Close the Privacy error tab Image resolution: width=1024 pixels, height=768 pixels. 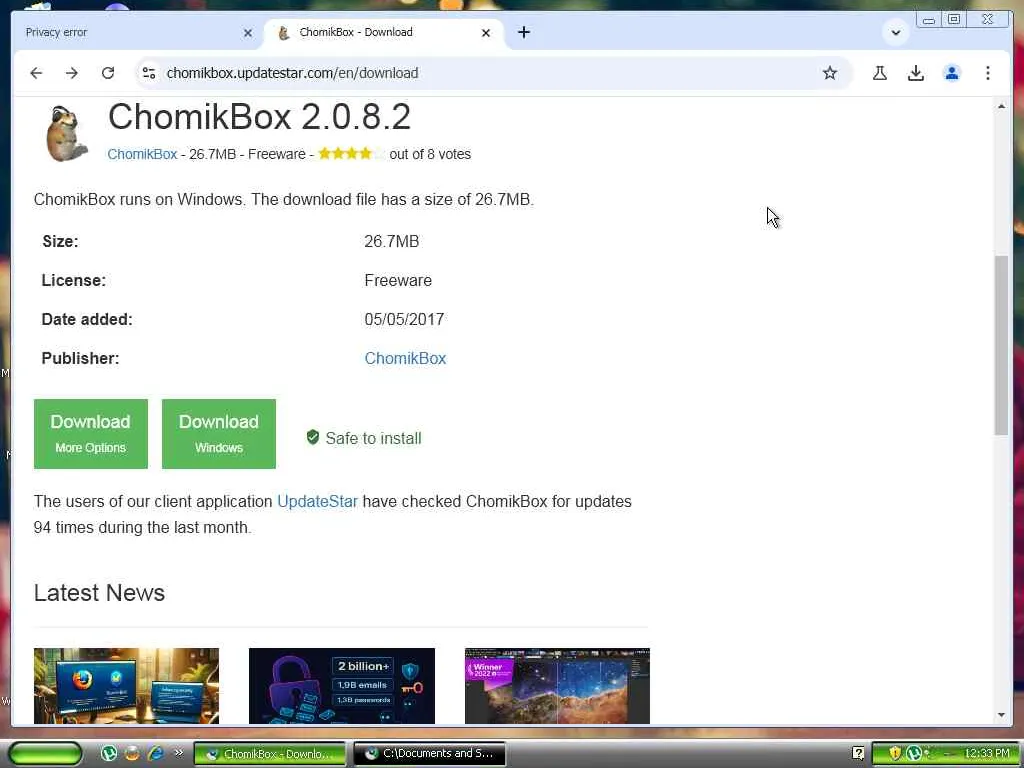(x=248, y=33)
